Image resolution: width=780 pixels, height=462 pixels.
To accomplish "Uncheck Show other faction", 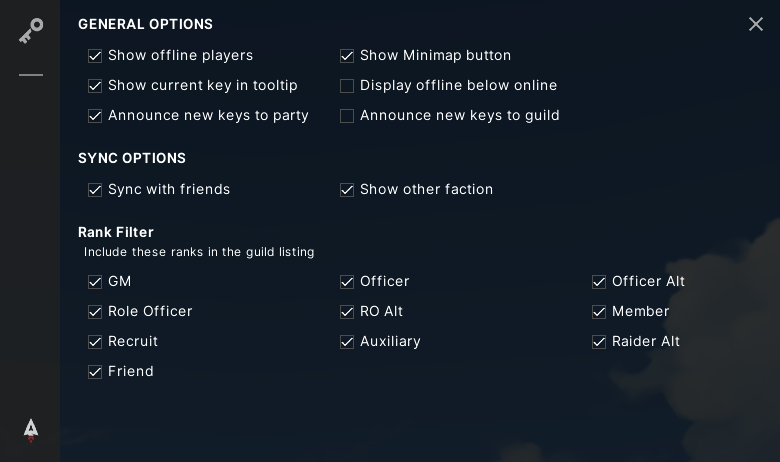I will 347,190.
